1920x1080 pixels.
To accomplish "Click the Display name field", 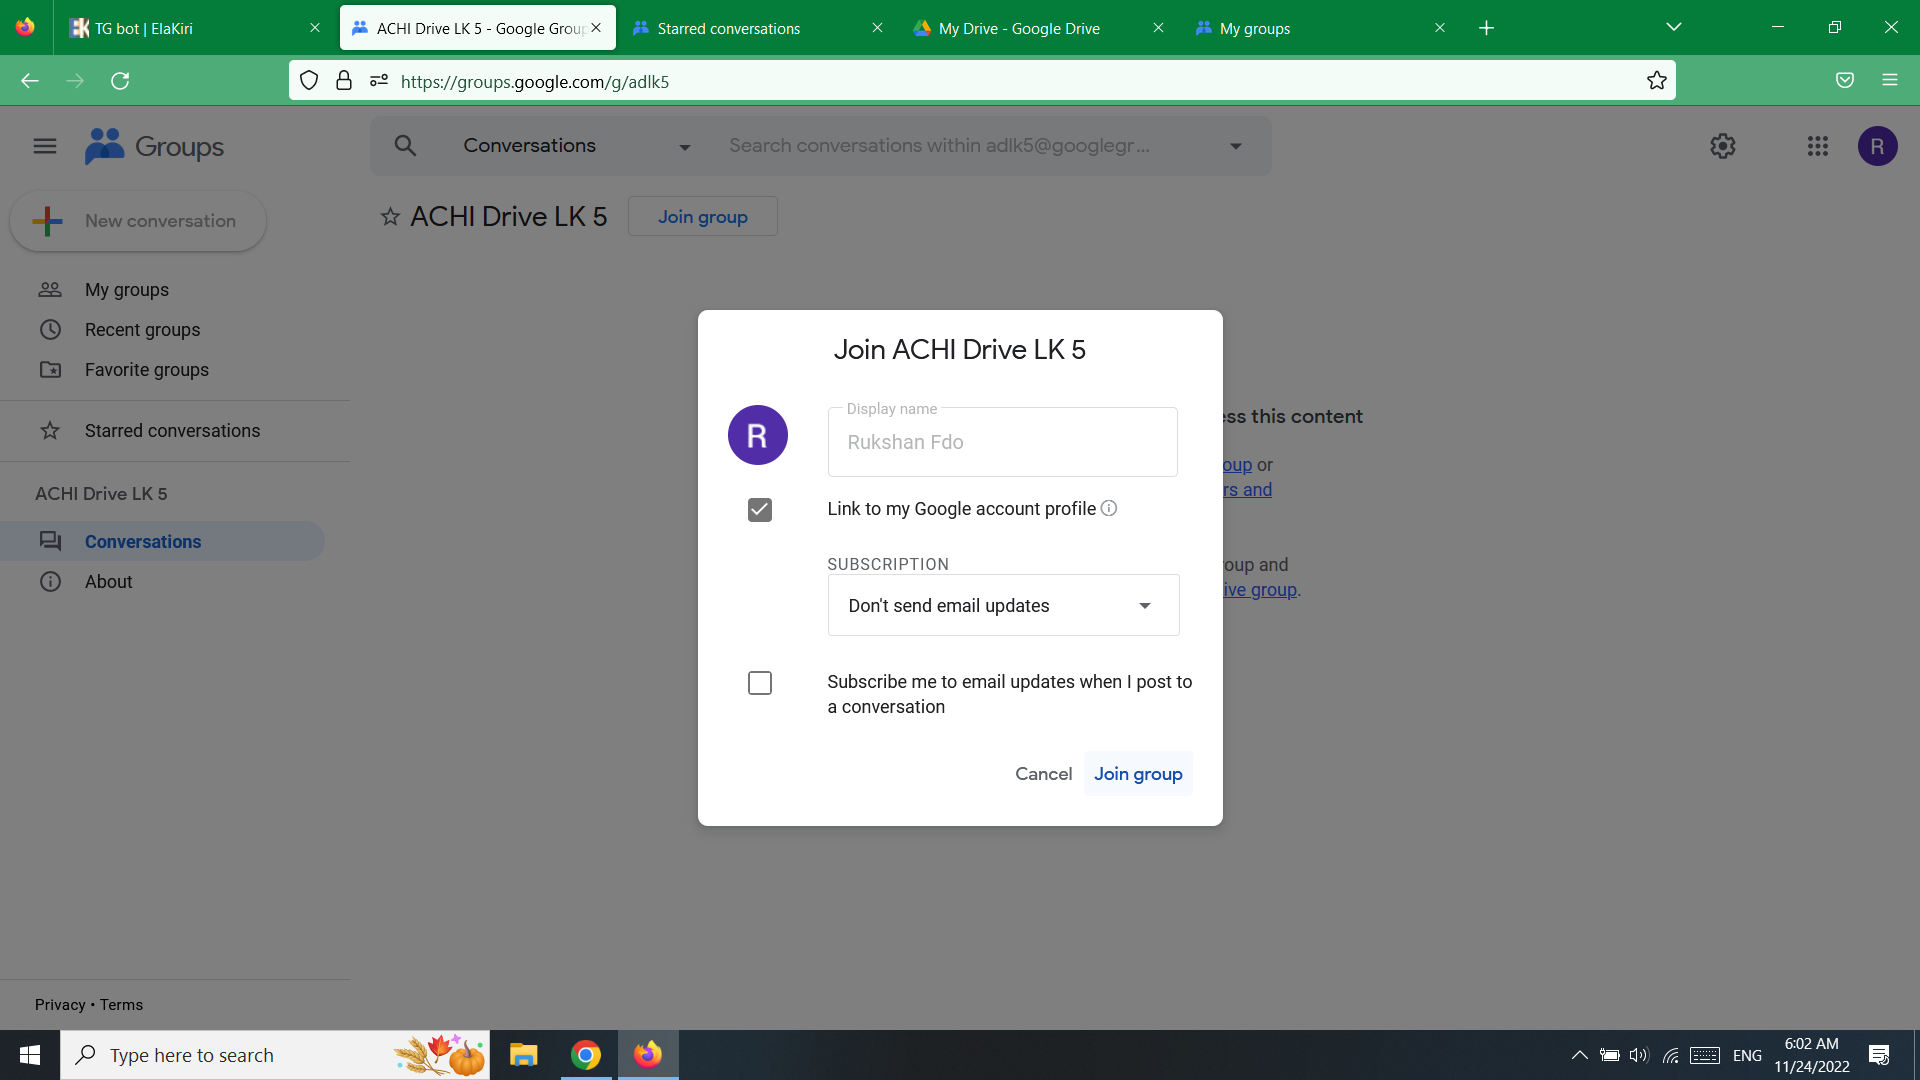I will [x=1002, y=442].
